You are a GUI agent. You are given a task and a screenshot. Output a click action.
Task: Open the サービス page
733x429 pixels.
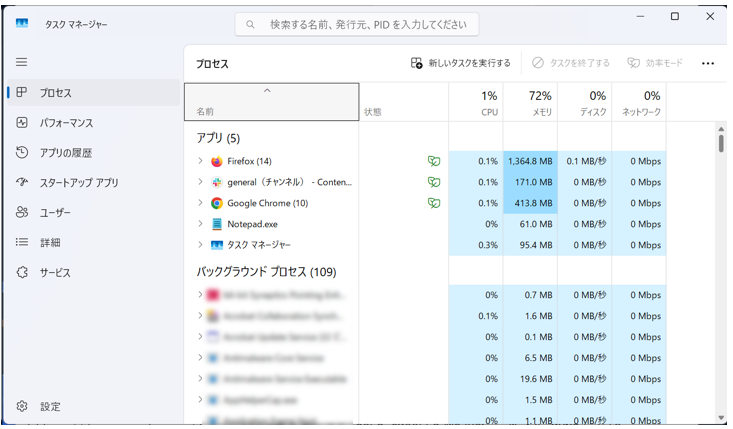(93, 272)
